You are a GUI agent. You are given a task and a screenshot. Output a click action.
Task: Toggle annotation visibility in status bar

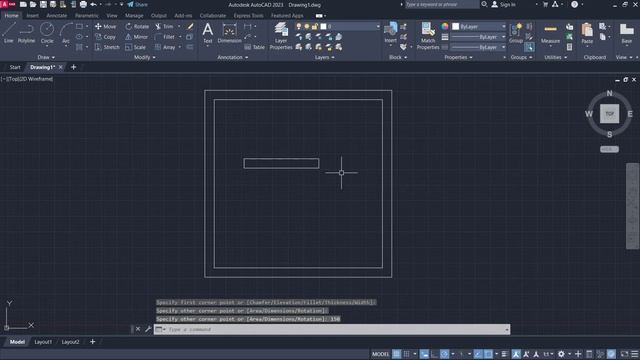(516, 354)
